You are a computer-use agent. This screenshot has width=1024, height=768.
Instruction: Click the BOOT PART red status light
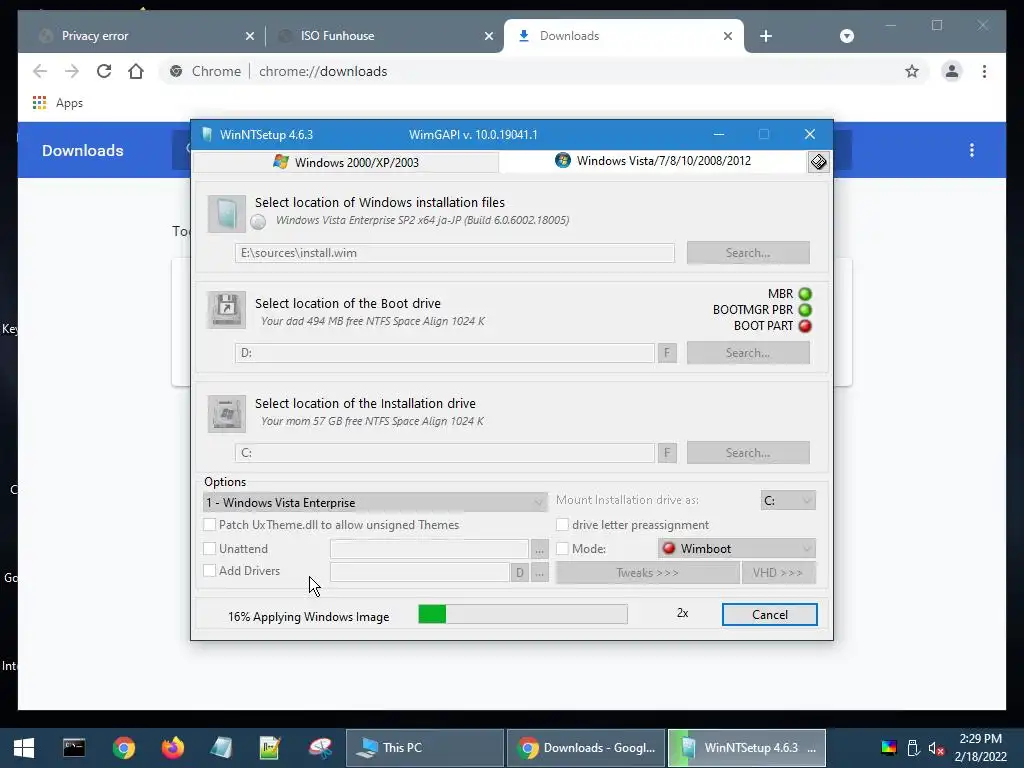805,326
